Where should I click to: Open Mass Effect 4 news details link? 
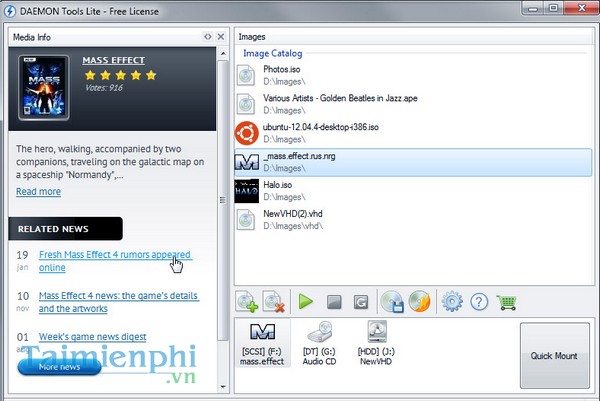pos(119,302)
